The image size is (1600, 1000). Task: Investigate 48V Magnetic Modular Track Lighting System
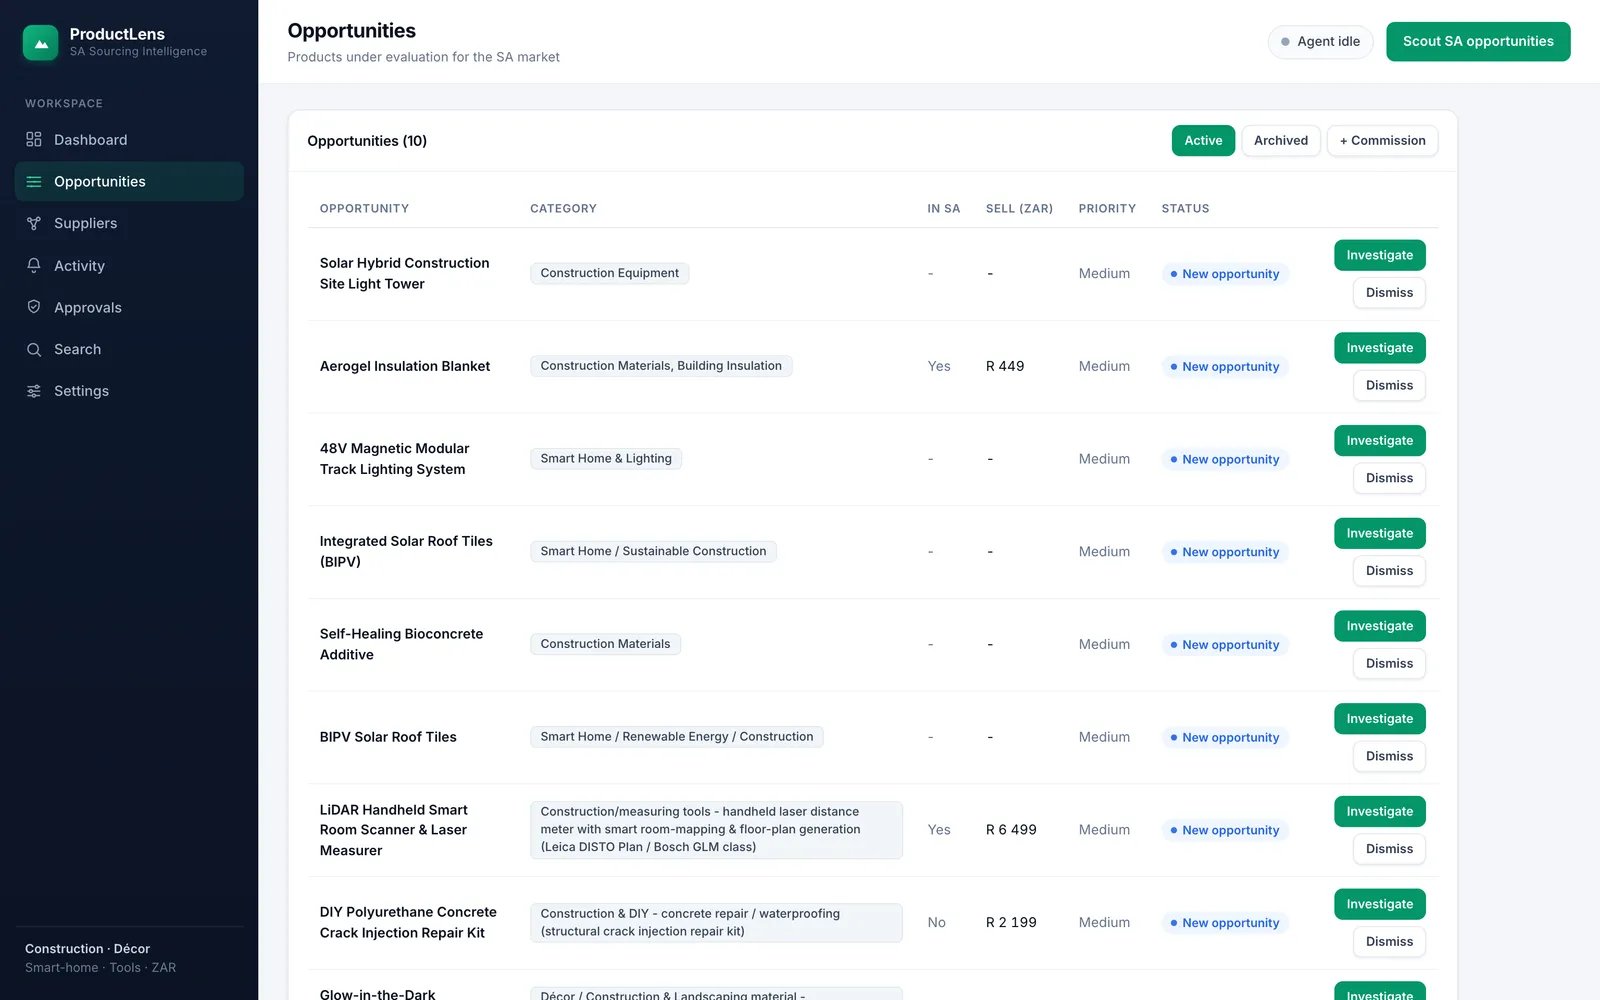1379,440
